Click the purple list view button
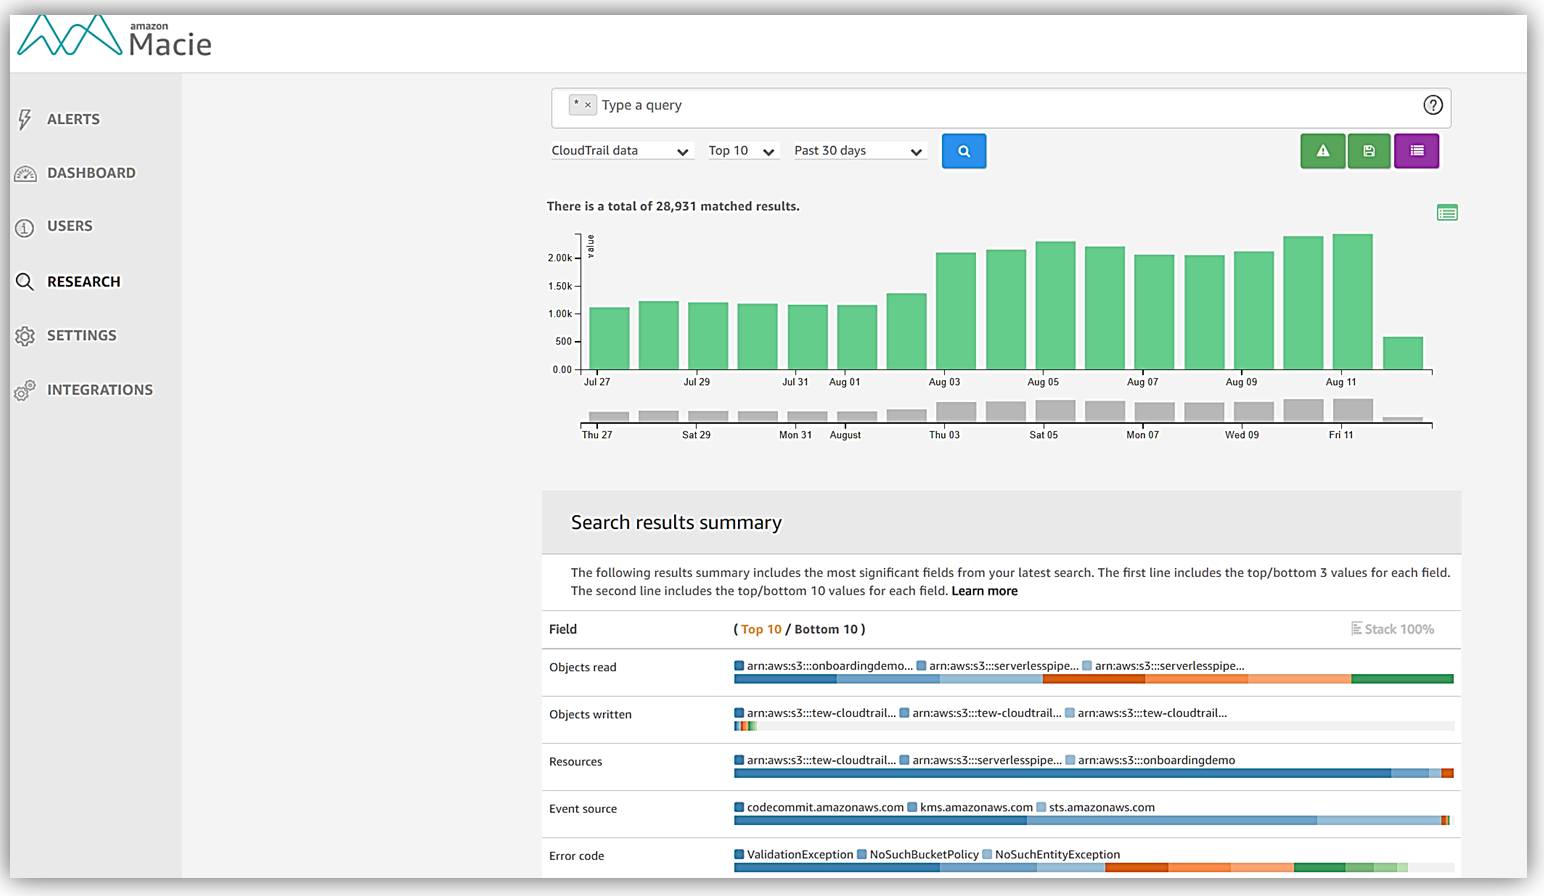 pyautogui.click(x=1416, y=151)
